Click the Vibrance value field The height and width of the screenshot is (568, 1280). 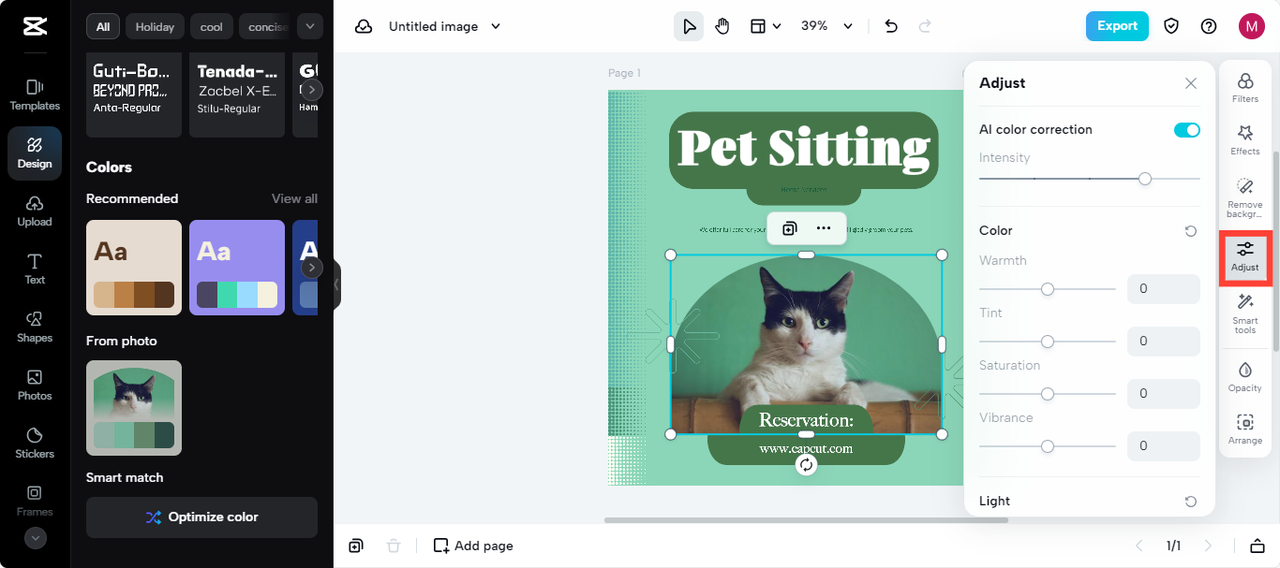(x=1163, y=446)
